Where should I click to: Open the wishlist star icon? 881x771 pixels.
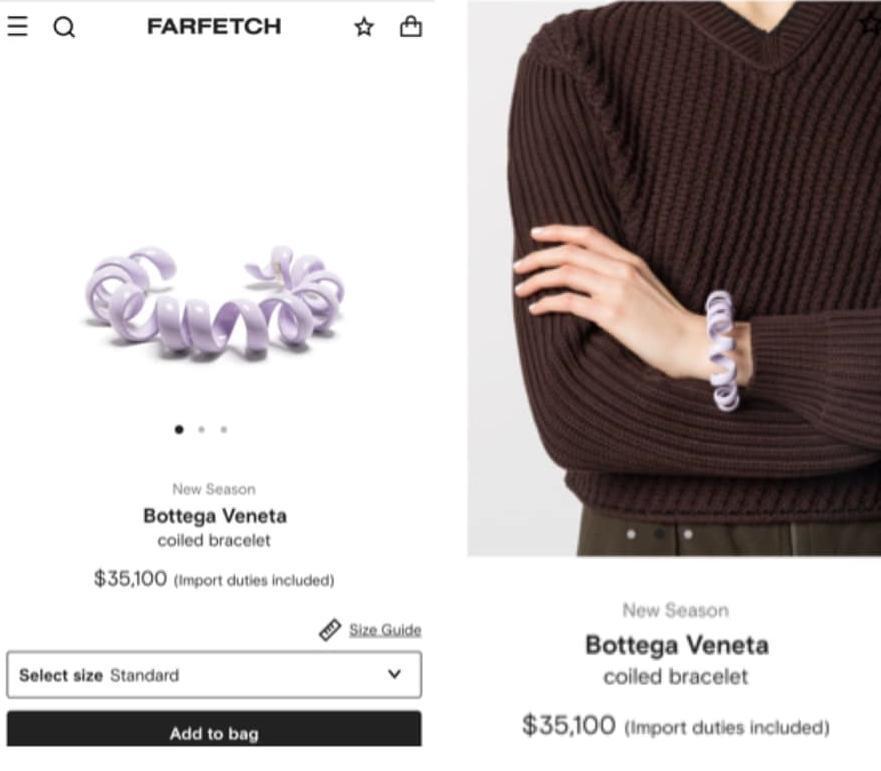(364, 26)
